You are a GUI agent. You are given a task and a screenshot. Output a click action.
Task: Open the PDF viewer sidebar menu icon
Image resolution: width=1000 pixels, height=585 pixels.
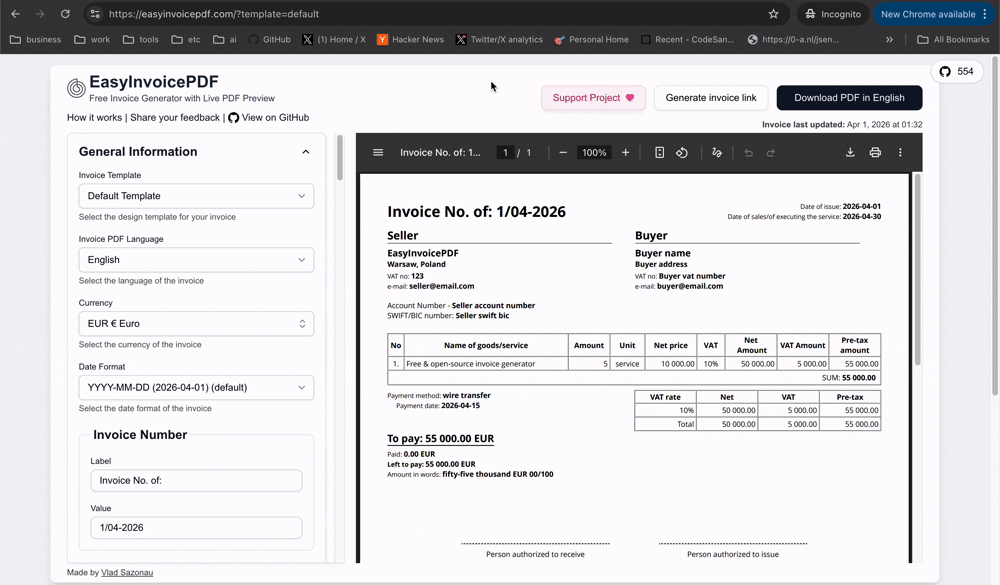[378, 152]
